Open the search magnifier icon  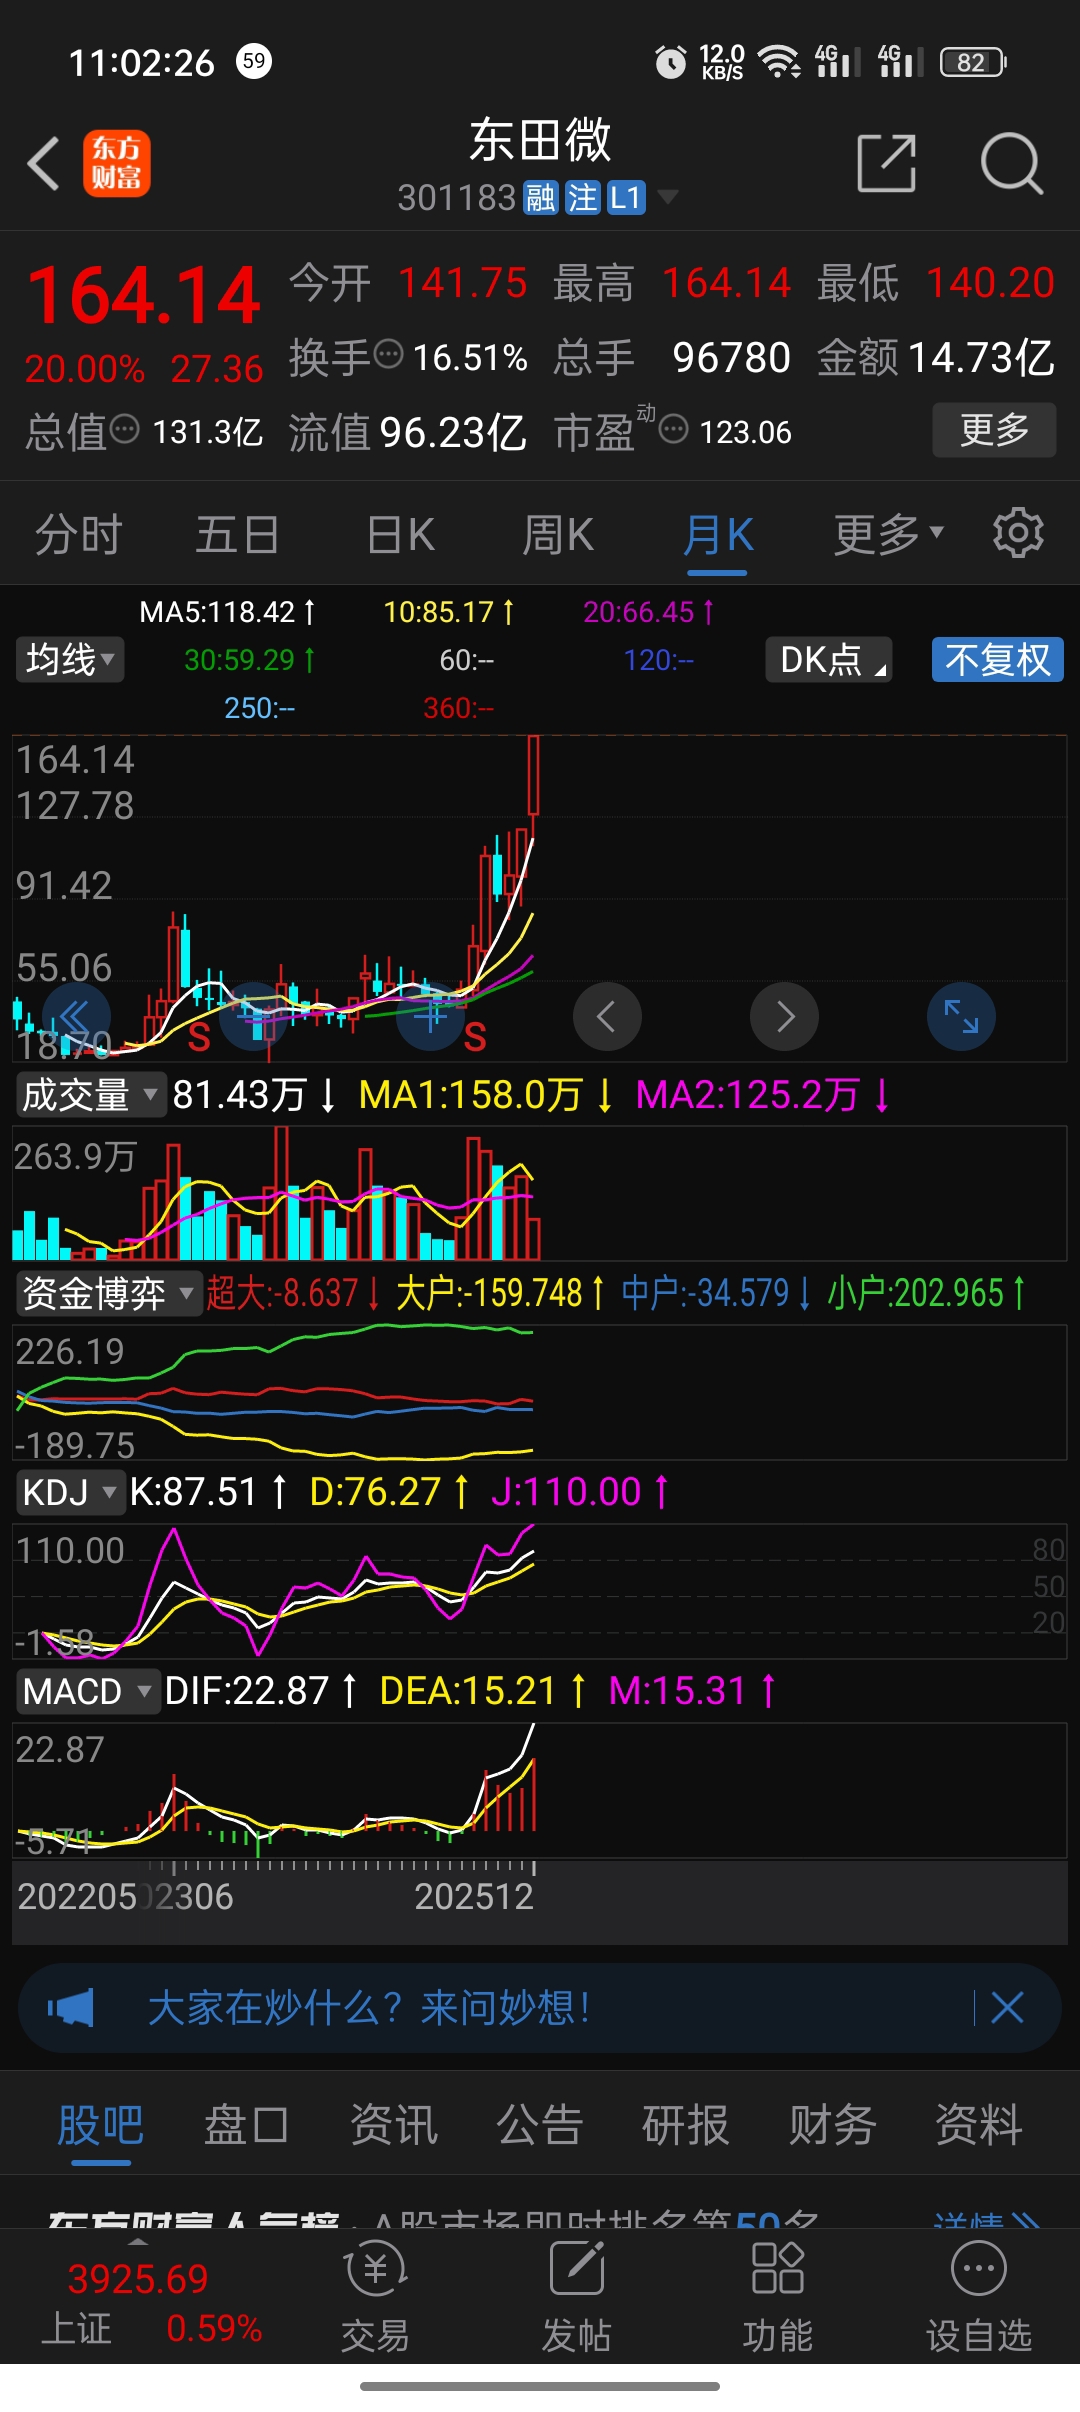(1012, 163)
